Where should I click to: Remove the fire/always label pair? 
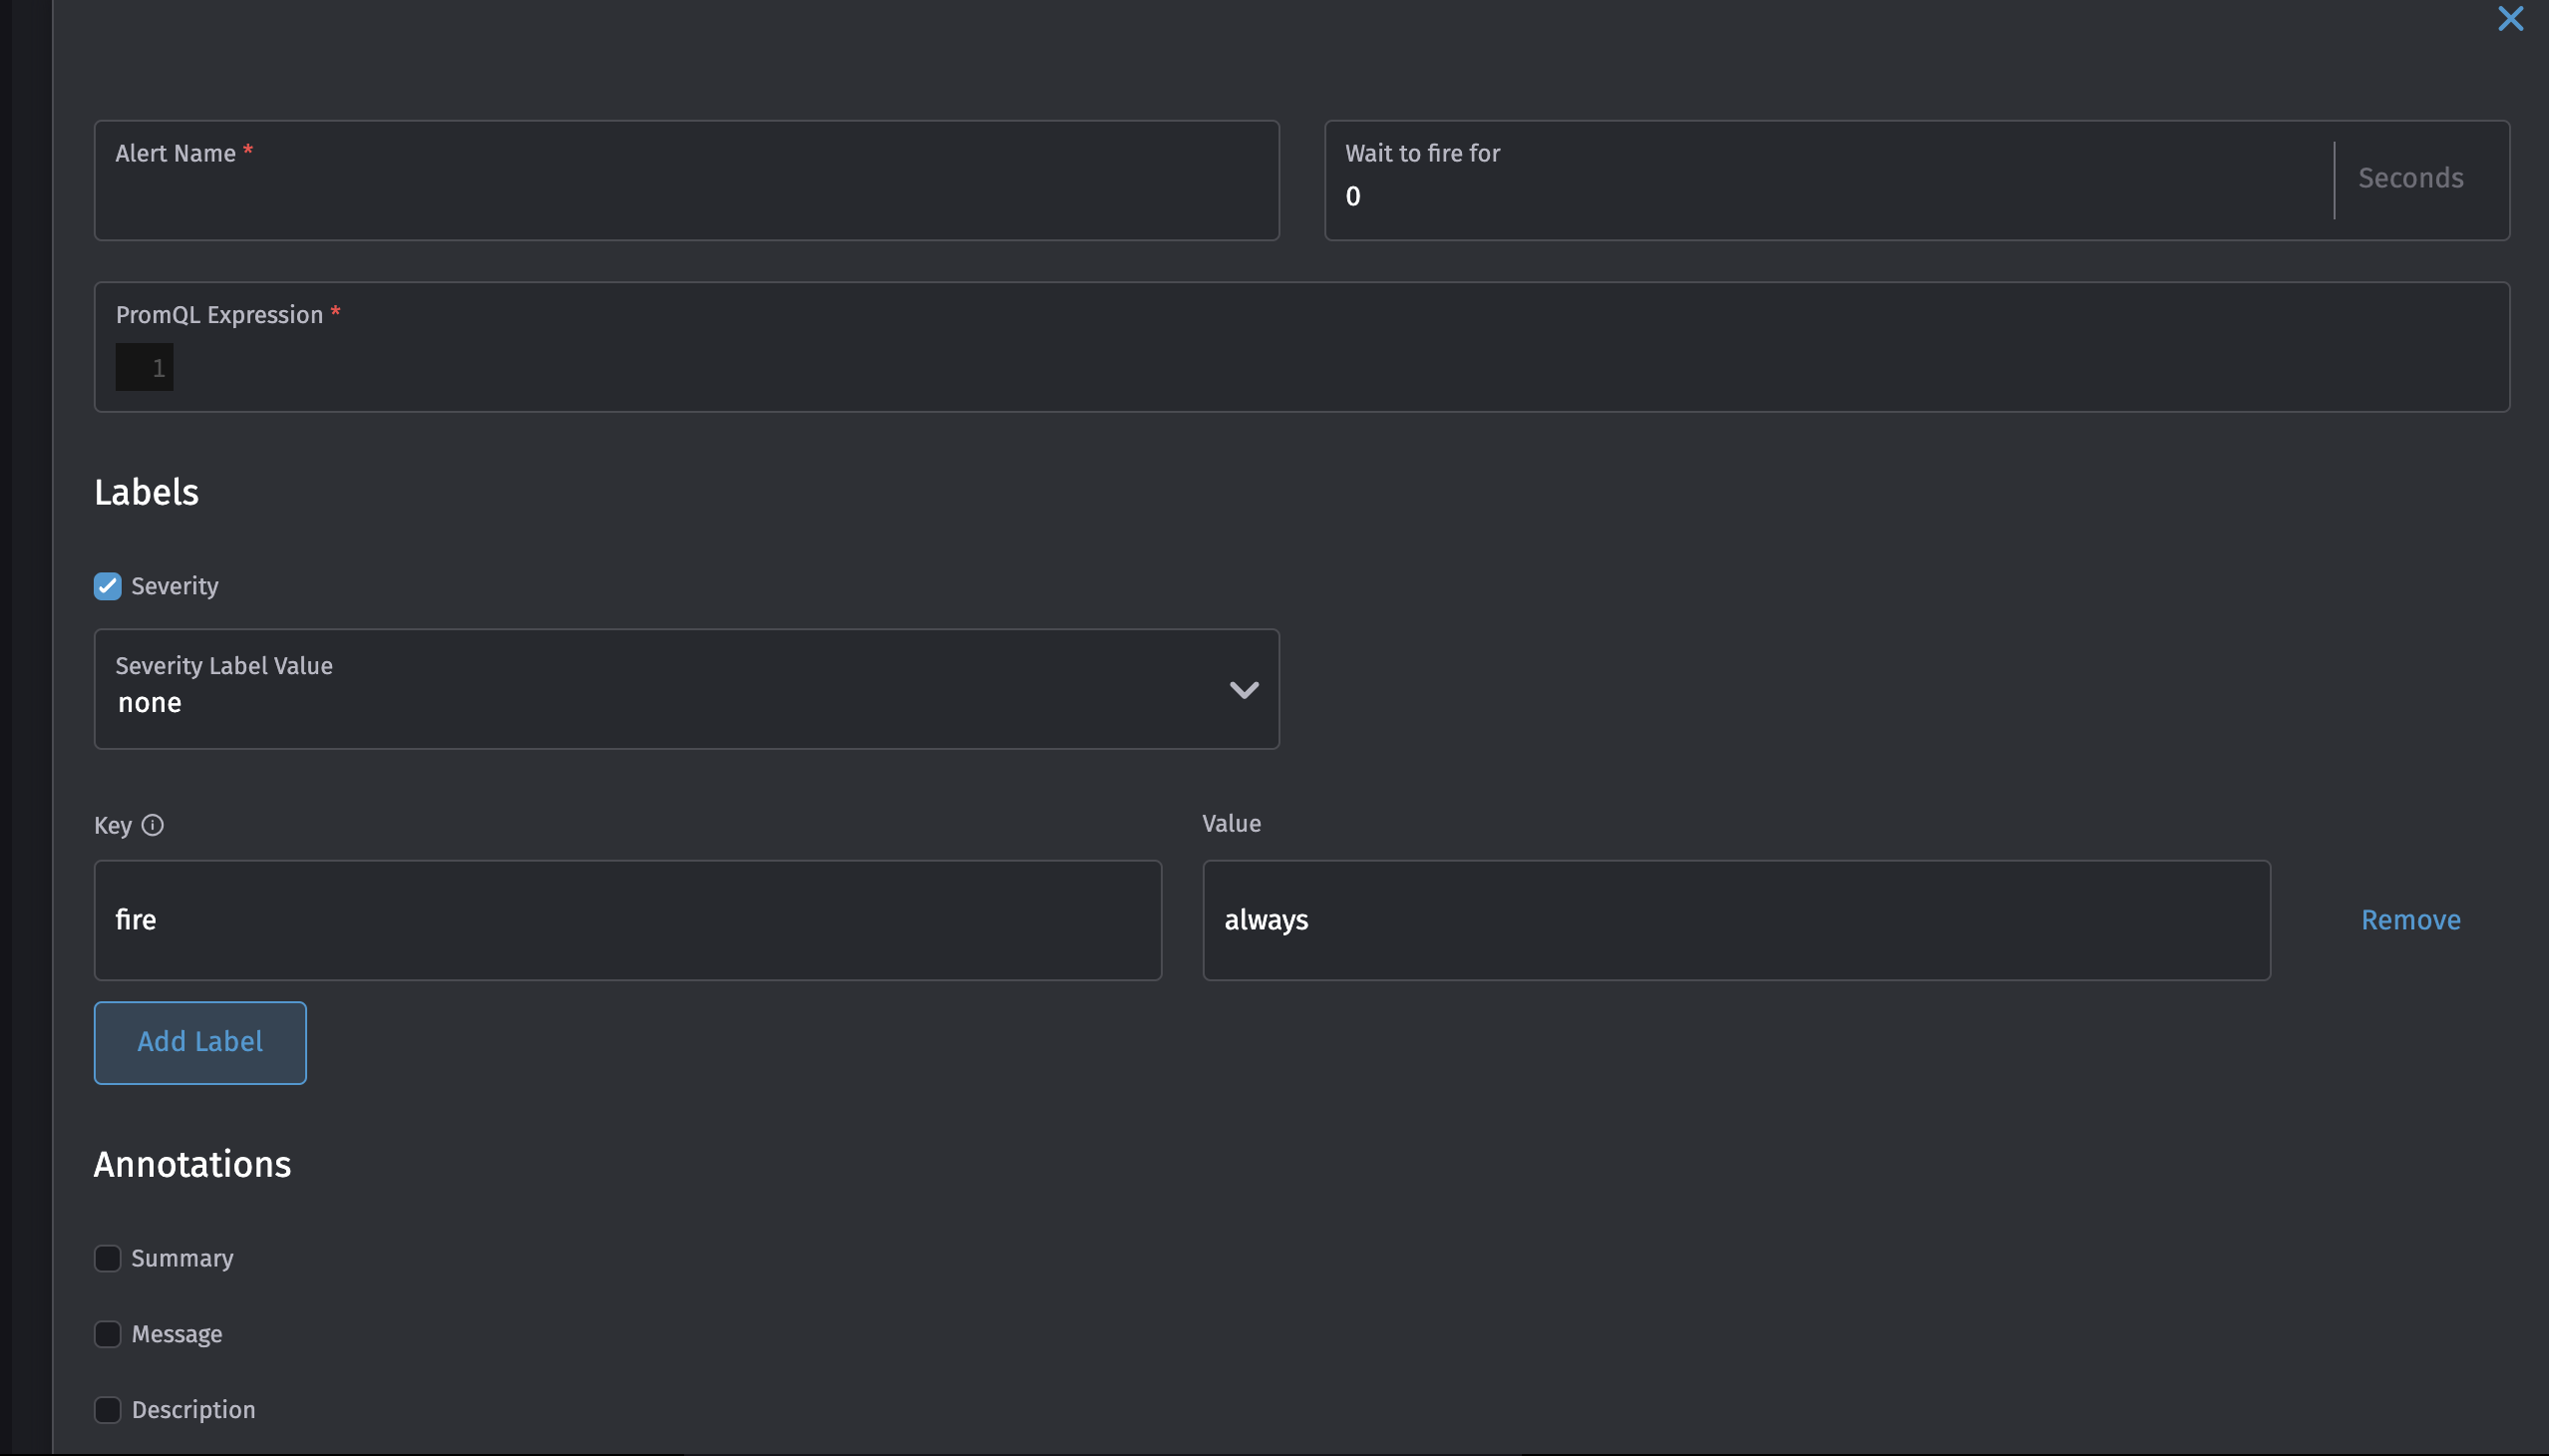[2410, 919]
